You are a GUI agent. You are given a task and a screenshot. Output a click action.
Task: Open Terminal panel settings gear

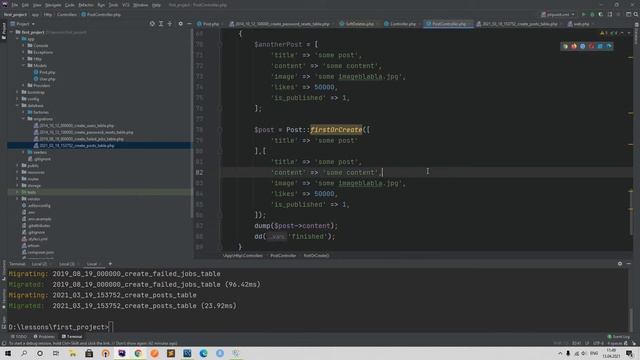click(x=620, y=264)
